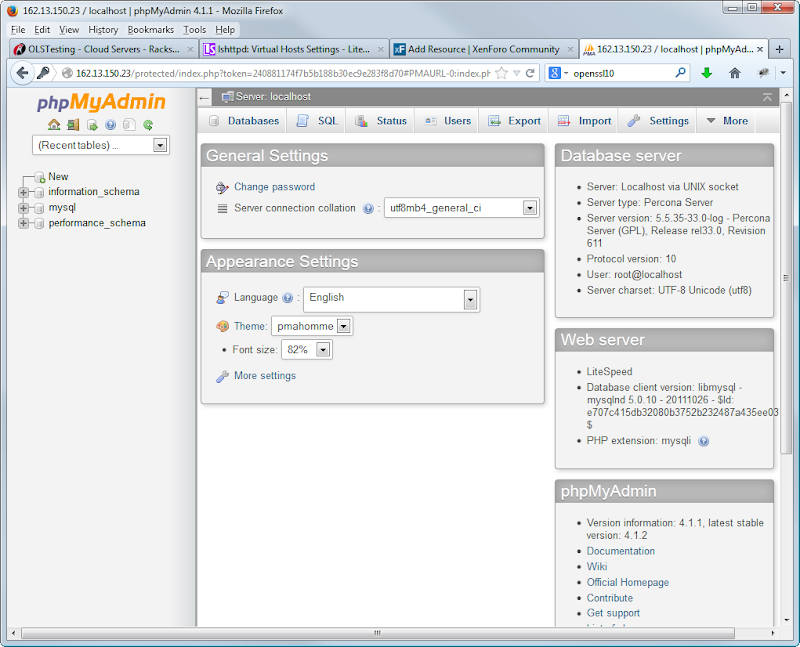Expand the information_schema tree node
800x647 pixels.
pos(23,192)
